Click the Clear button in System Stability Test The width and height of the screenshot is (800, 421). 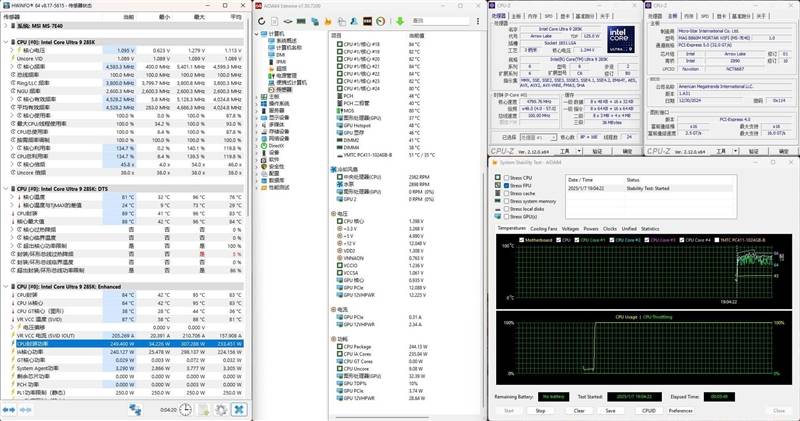(579, 411)
